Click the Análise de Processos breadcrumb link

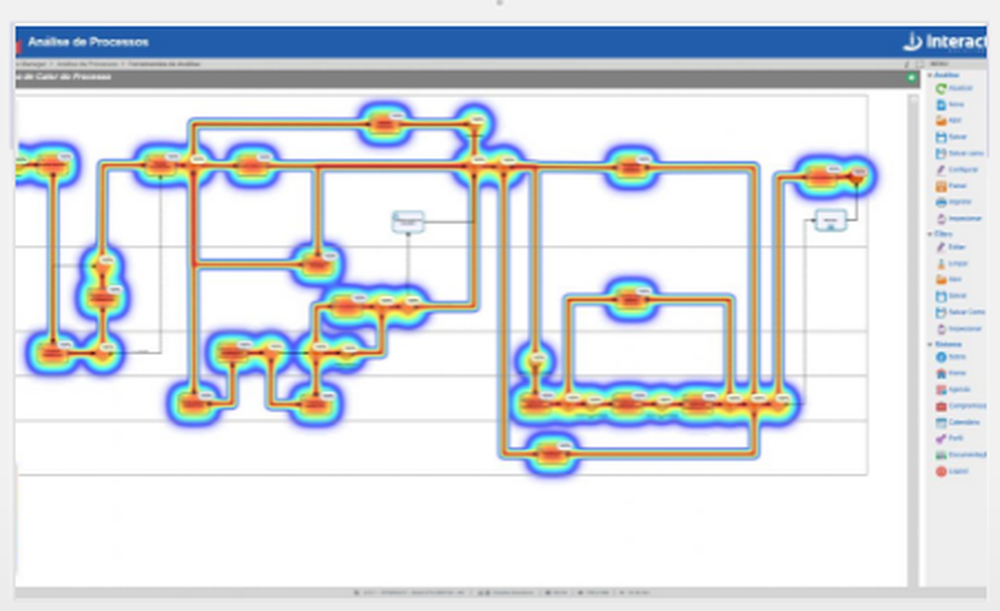point(87,64)
